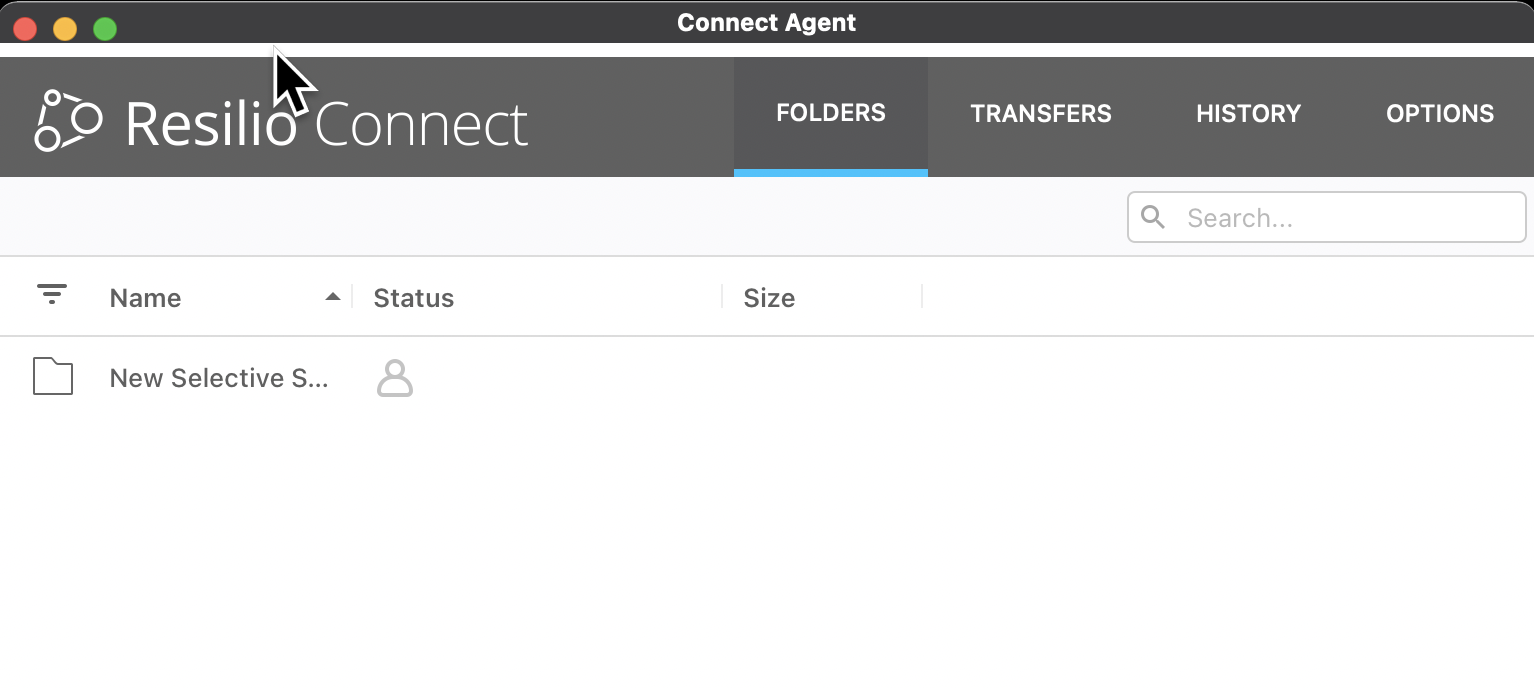Viewport: 1534px width, 688px height.
Task: Open the Status column divider area
Action: click(721, 296)
